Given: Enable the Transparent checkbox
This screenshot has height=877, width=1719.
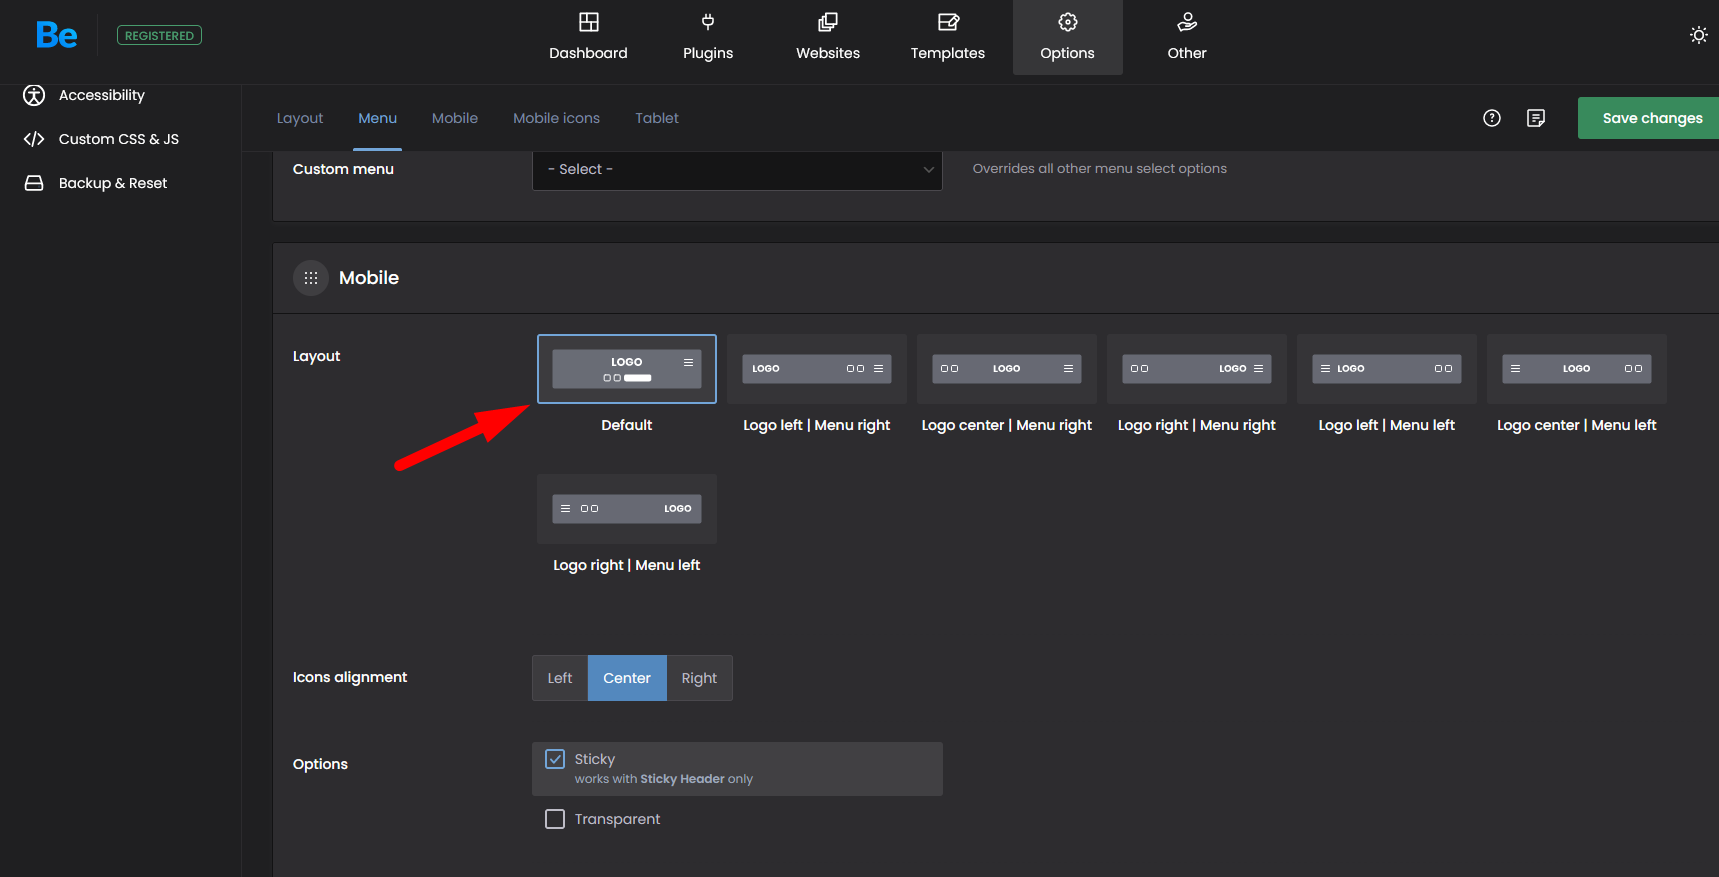Looking at the screenshot, I should [x=555, y=819].
